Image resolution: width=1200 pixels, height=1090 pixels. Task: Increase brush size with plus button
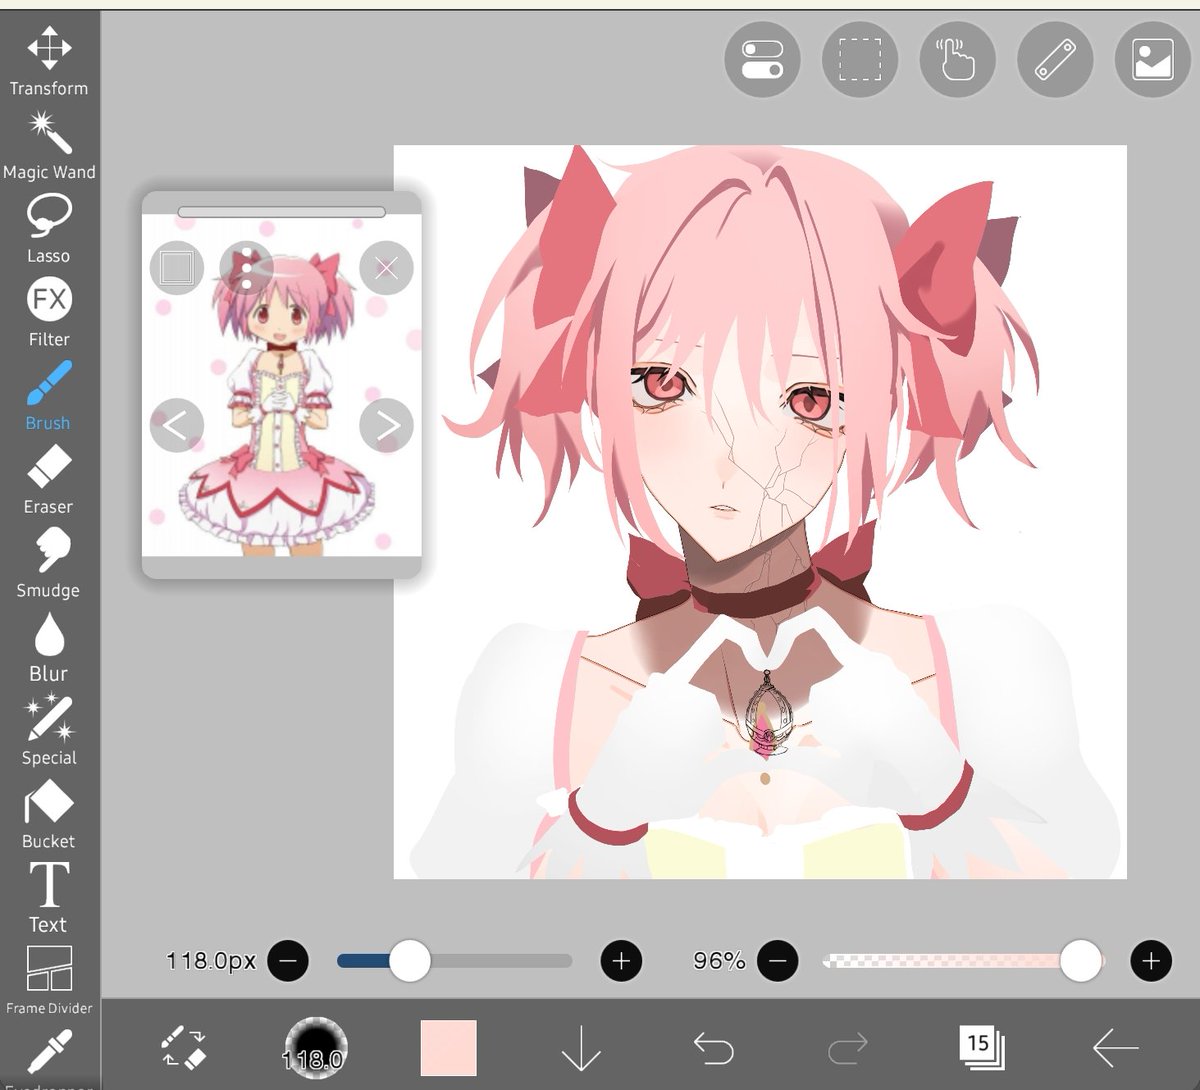coord(621,961)
